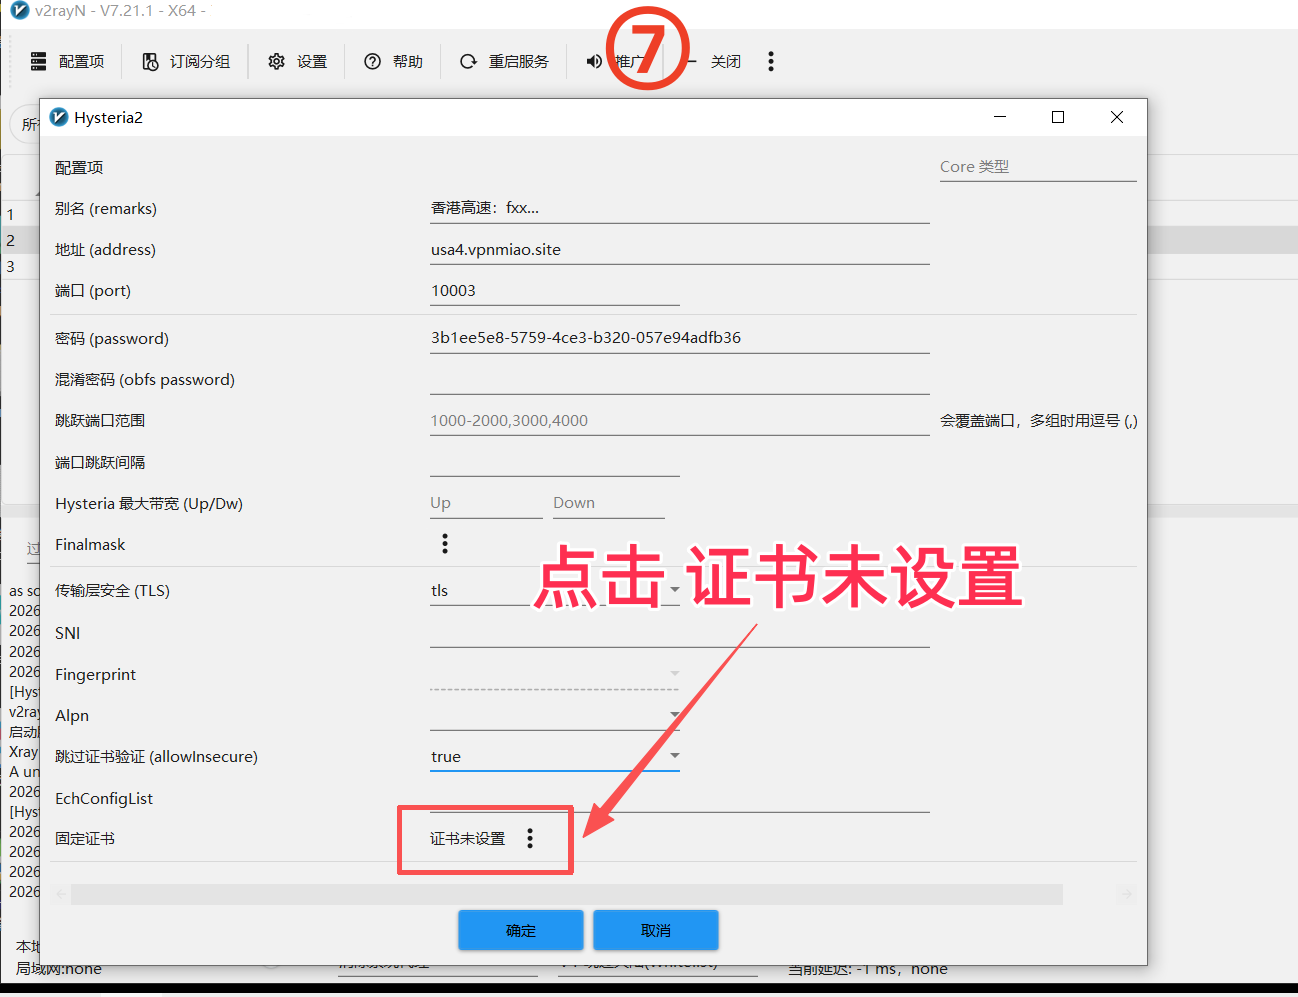Click the scrollbar's right arrow in Hysteria2 dialog
Viewport: 1298px width, 997px height.
coord(1126,894)
